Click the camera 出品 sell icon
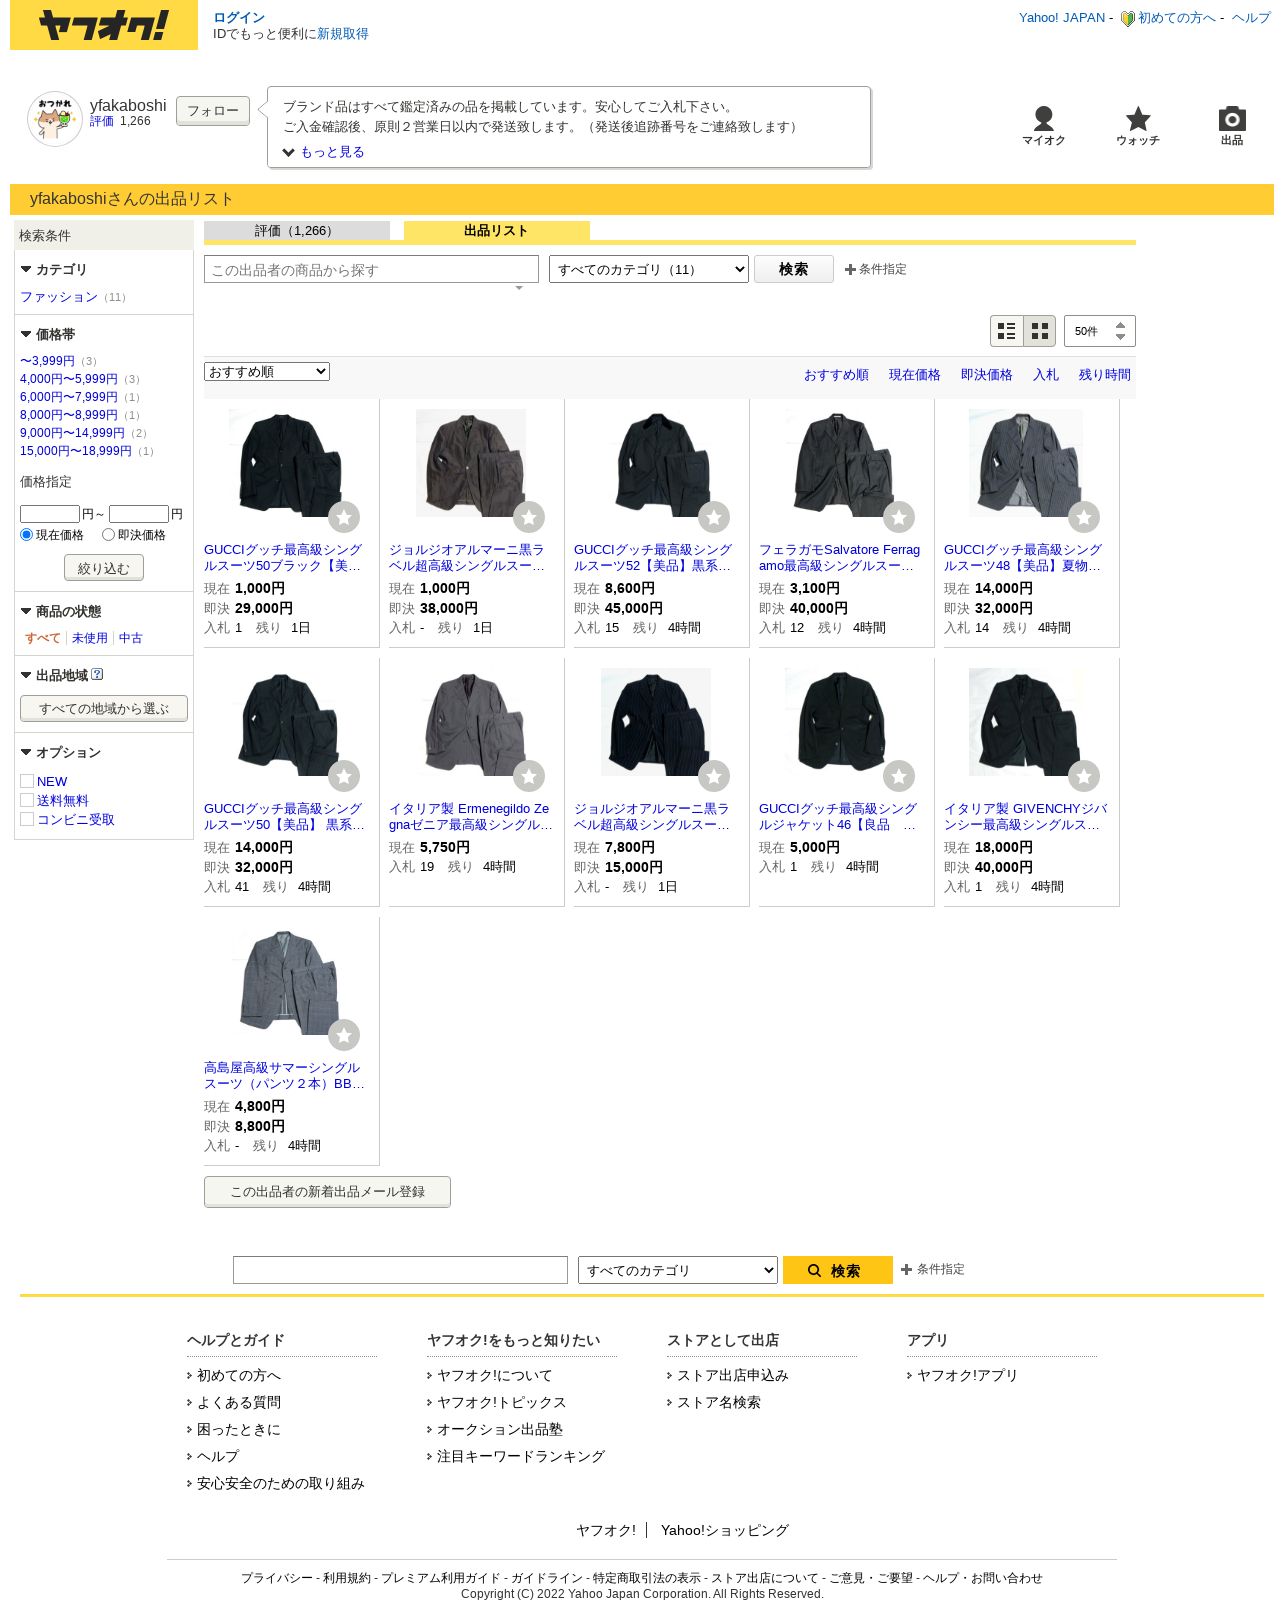The width and height of the screenshot is (1284, 1622). pos(1232,126)
